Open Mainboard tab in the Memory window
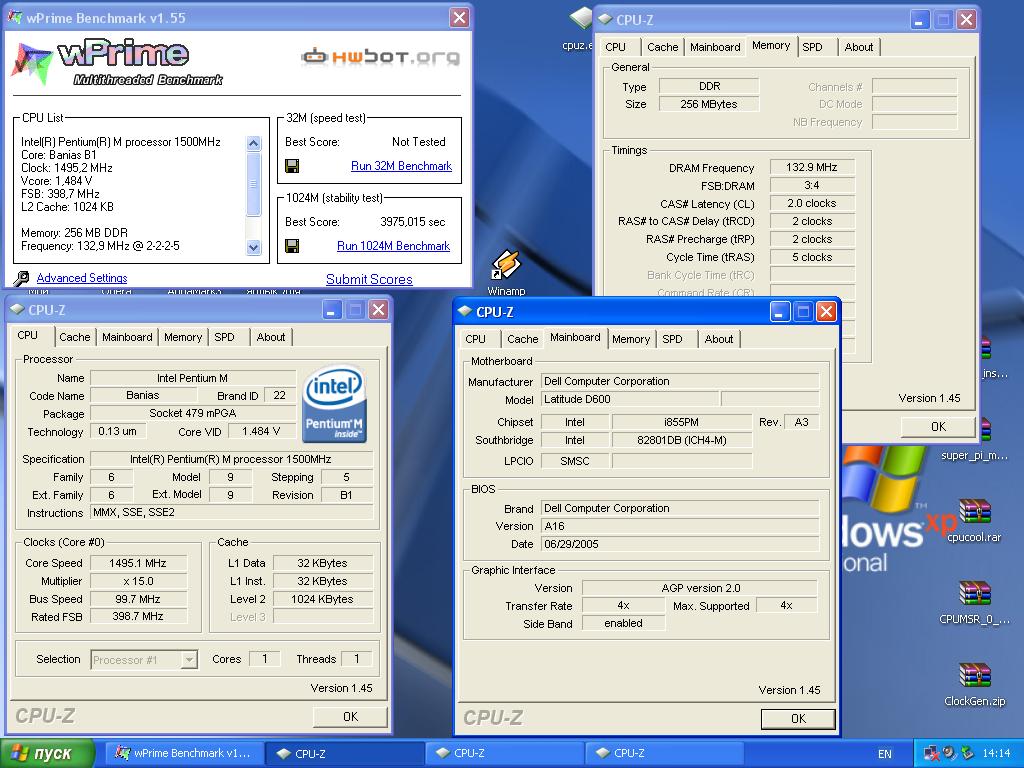 point(715,47)
